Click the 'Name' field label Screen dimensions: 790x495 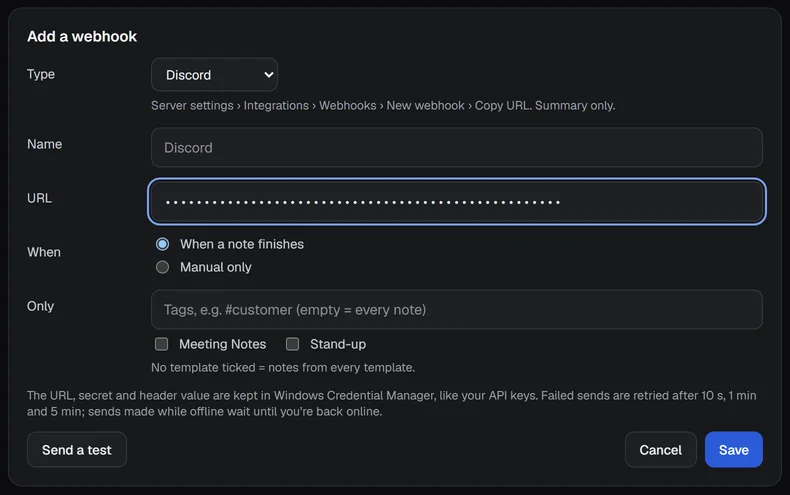(x=44, y=144)
